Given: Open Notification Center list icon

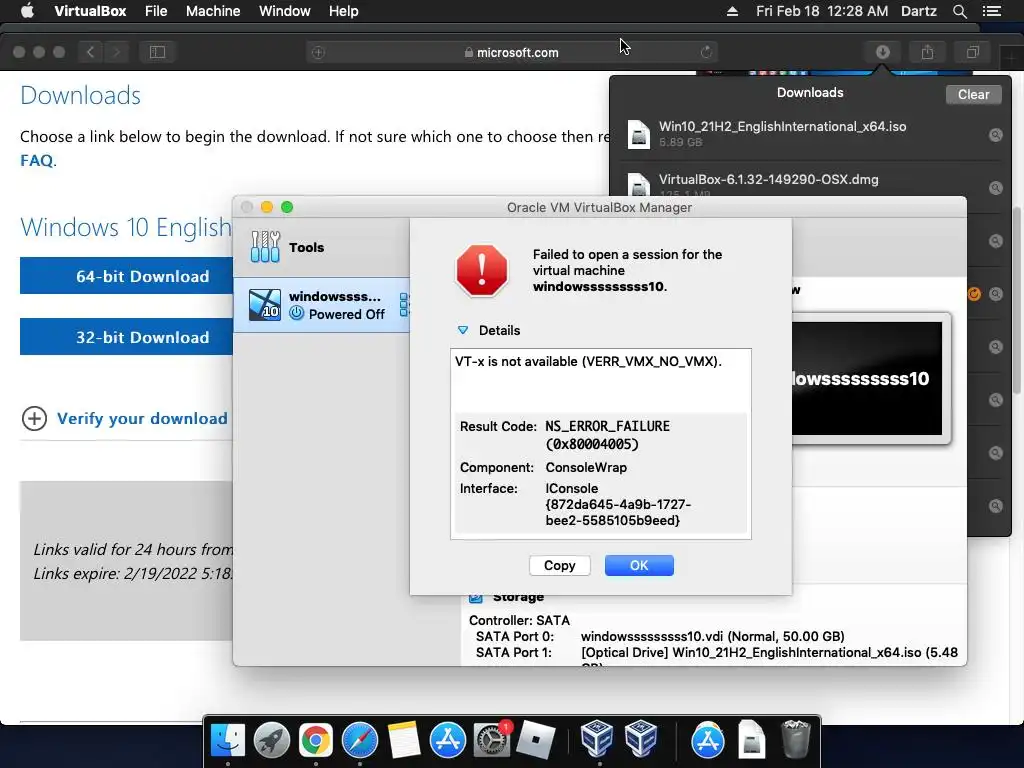Looking at the screenshot, I should click(x=991, y=11).
